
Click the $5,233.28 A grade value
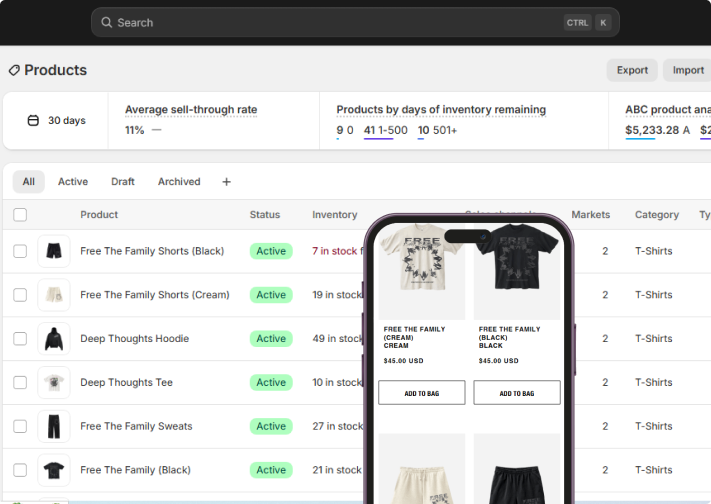point(657,130)
